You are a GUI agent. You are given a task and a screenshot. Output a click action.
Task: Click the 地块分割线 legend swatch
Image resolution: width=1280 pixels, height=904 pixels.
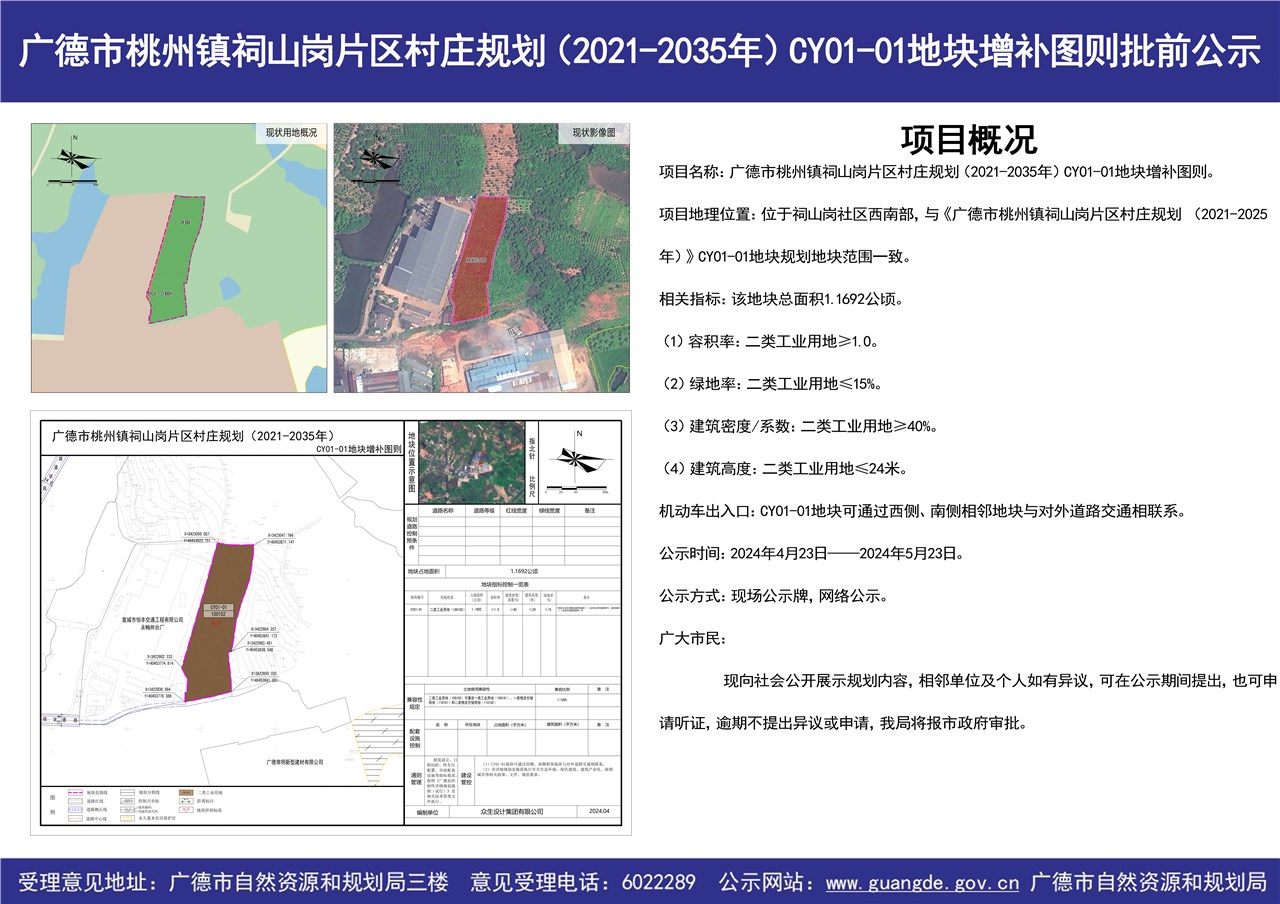128,792
